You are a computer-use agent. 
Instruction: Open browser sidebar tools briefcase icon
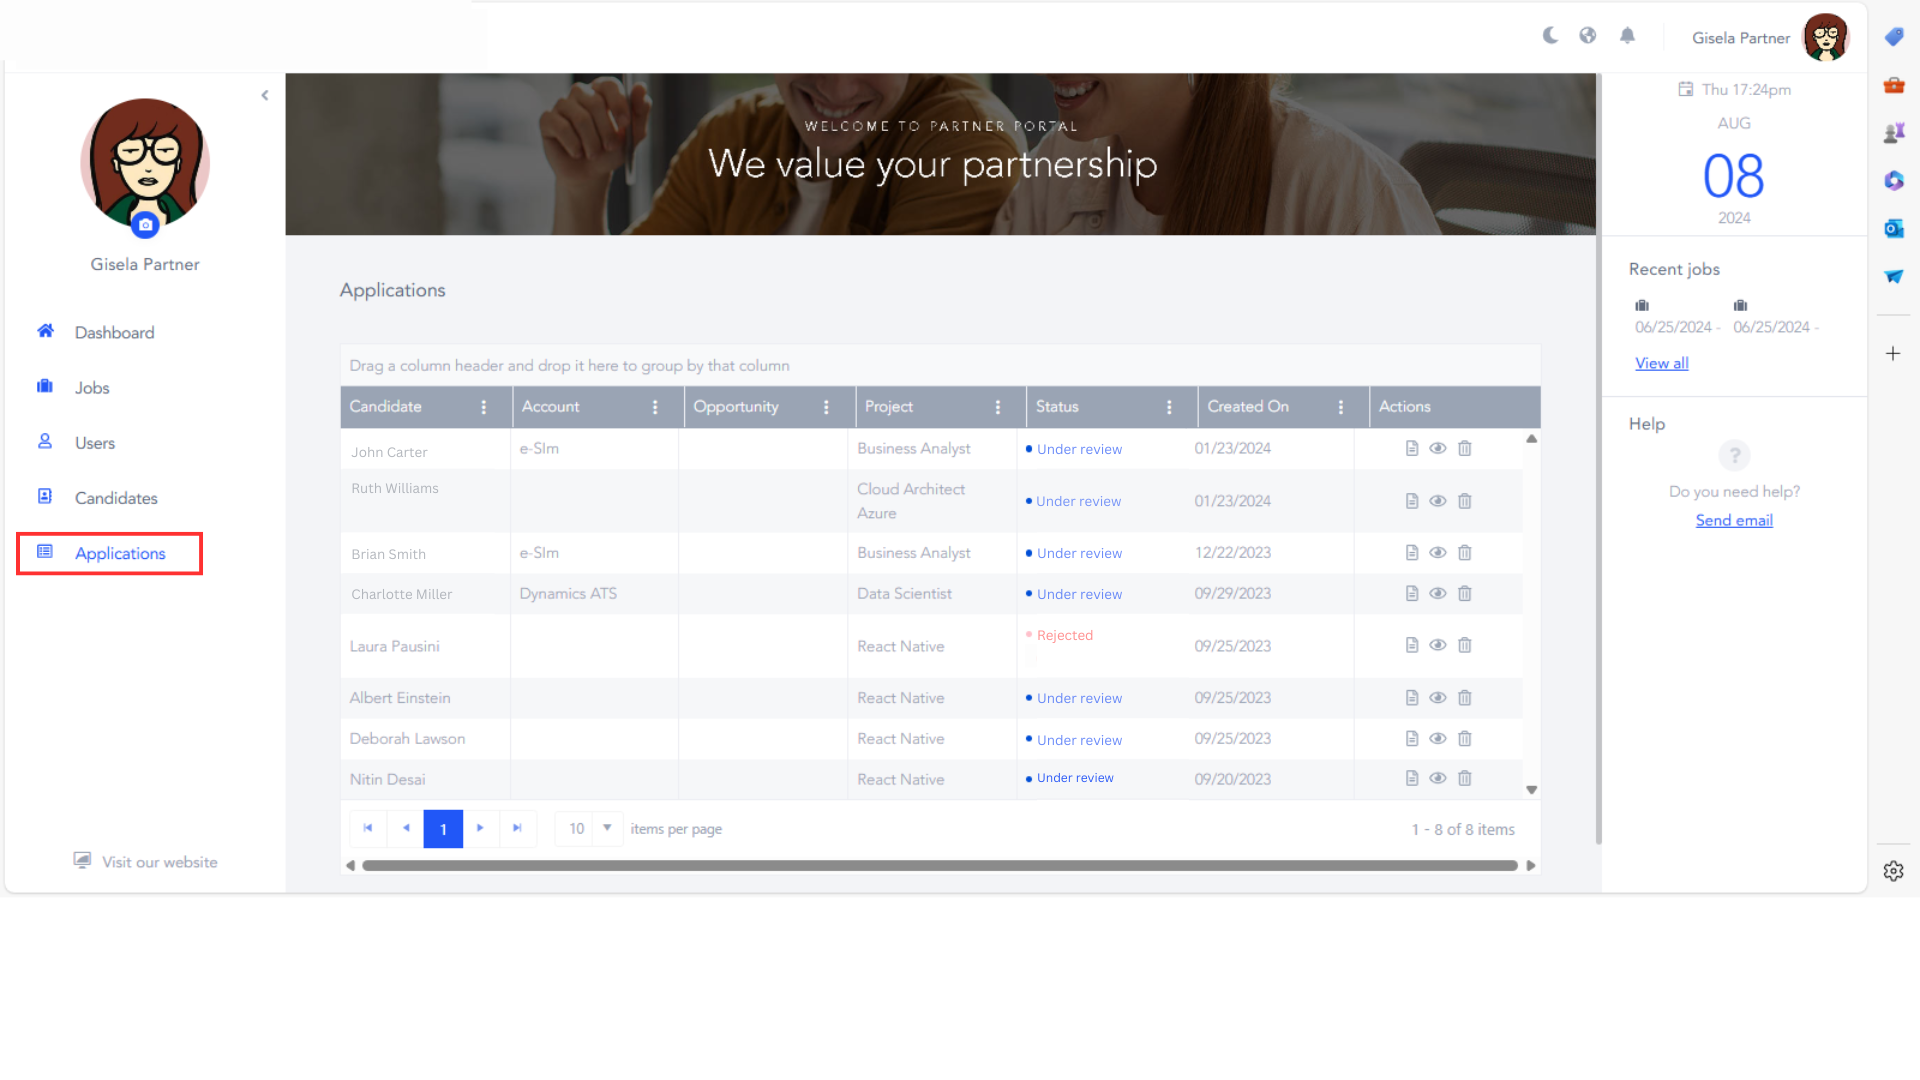pos(1894,85)
